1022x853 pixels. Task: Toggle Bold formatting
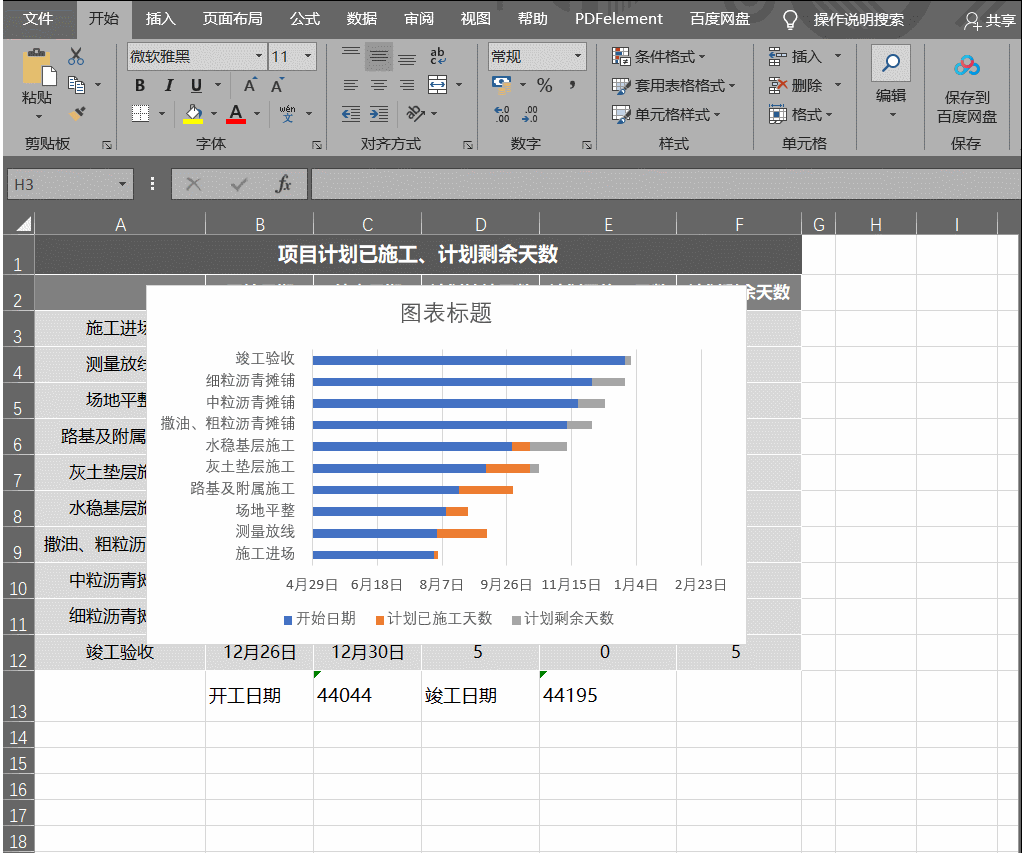[x=139, y=85]
